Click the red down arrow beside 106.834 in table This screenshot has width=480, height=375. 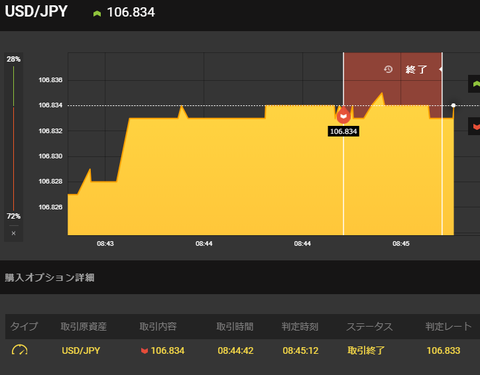pyautogui.click(x=144, y=351)
